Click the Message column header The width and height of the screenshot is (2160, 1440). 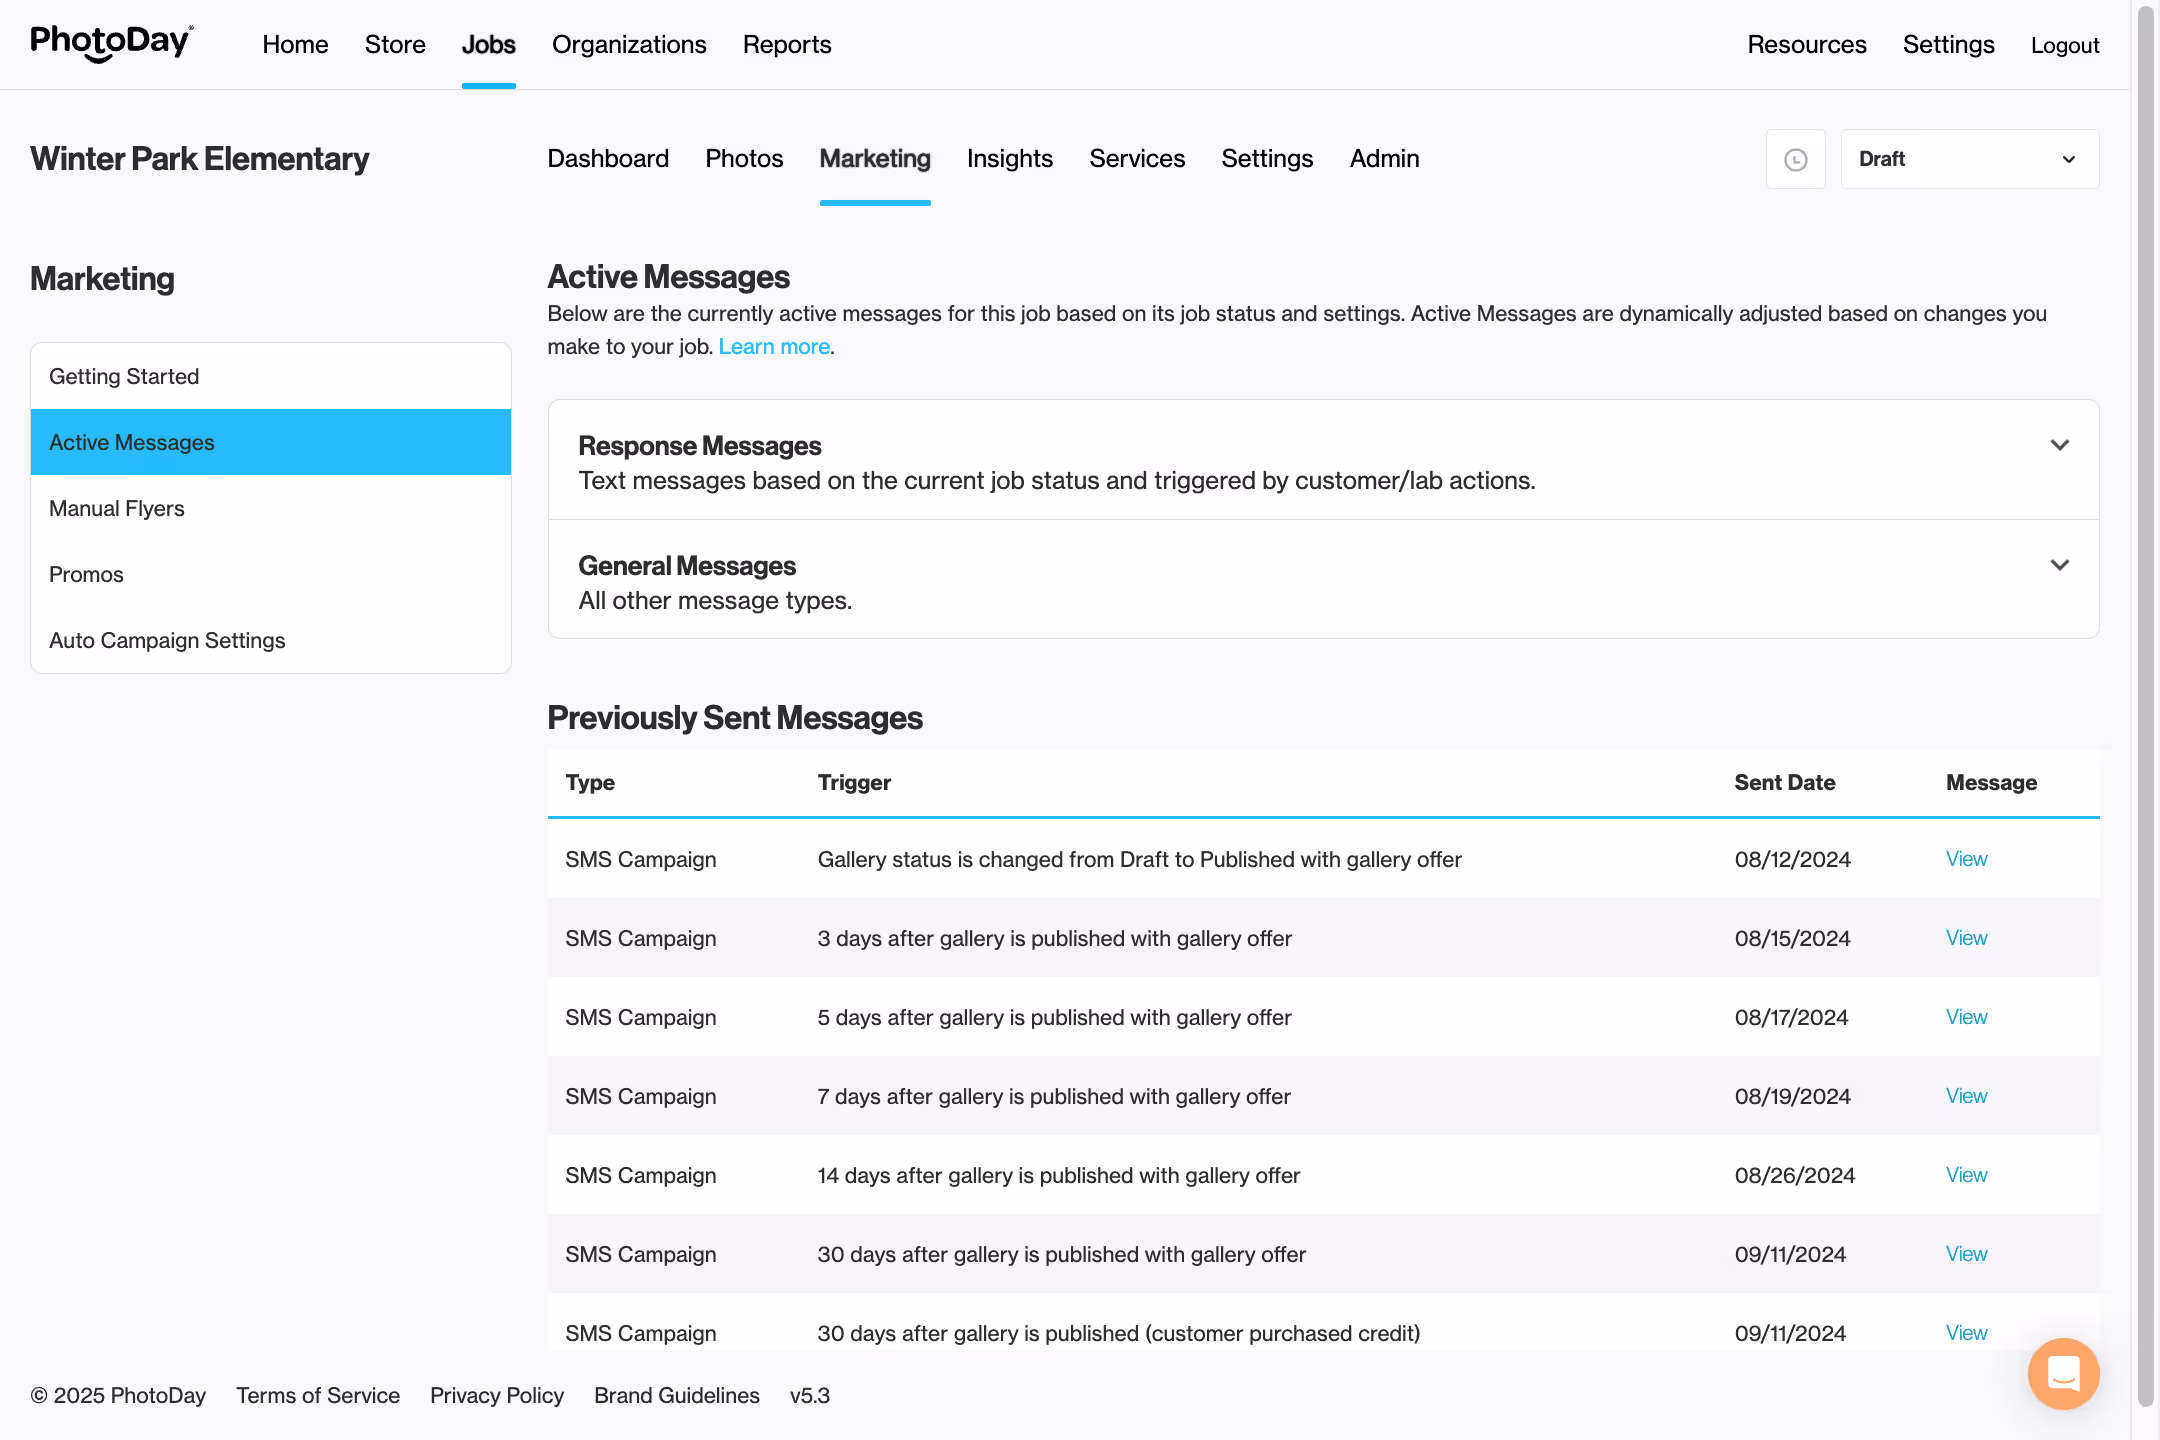coord(1991,783)
